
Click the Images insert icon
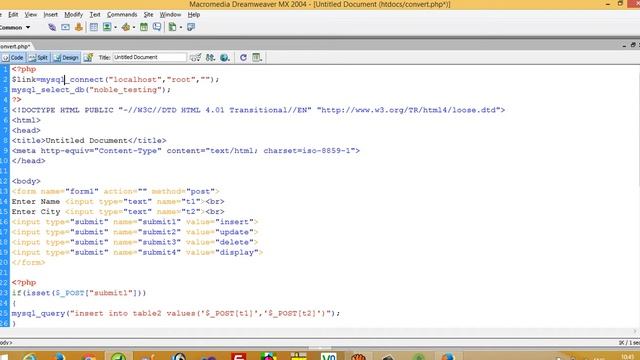pos(107,27)
